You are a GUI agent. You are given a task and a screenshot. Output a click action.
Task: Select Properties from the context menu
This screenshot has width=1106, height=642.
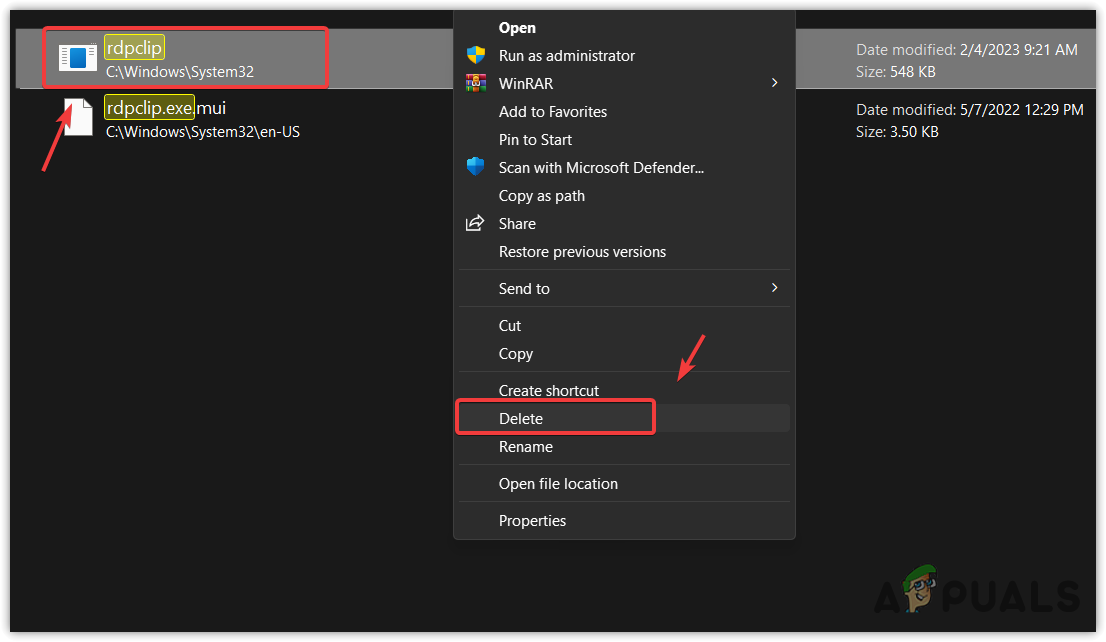pyautogui.click(x=532, y=520)
